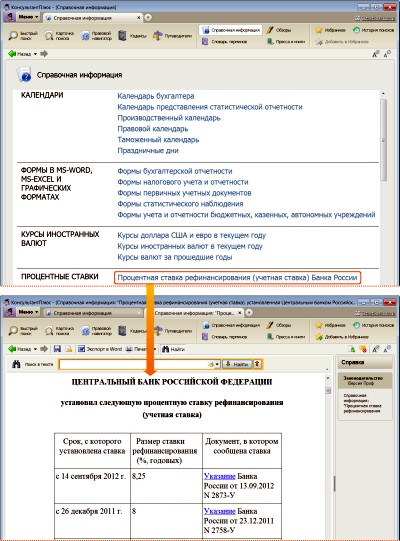Open История поисков in the refinancing rate window

[x=373, y=325]
